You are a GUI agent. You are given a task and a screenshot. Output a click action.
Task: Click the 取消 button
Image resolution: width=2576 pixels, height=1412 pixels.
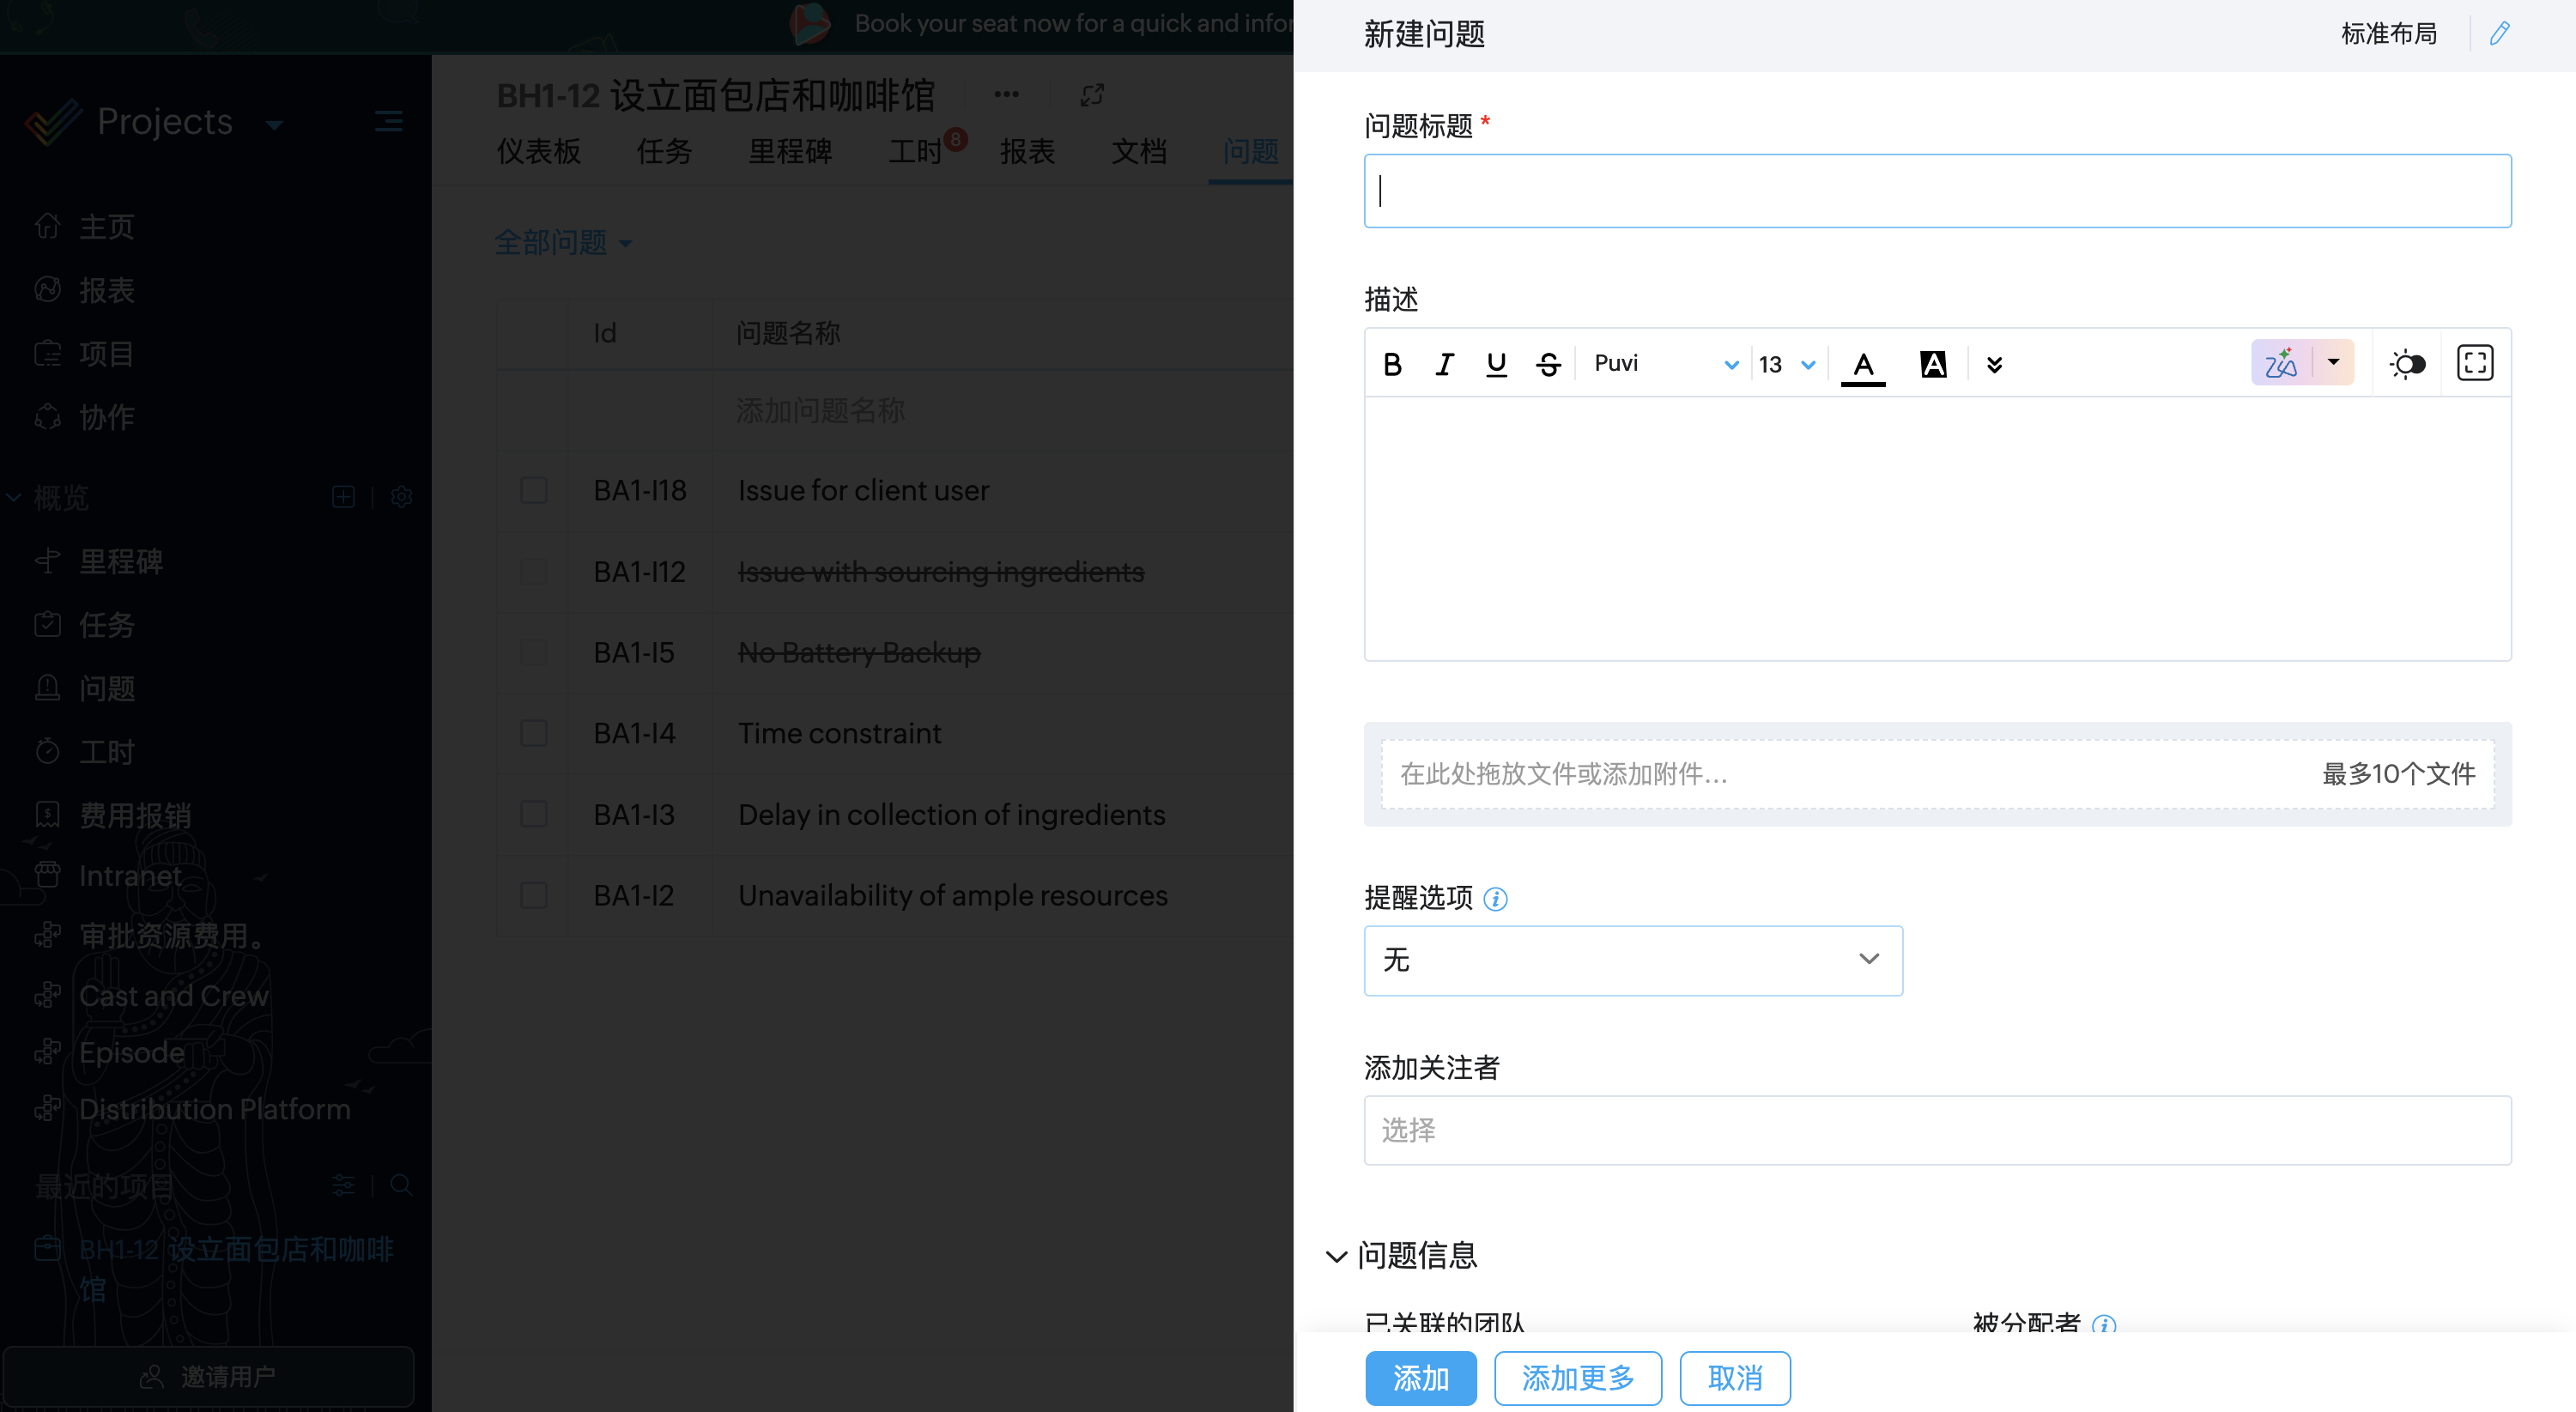(1734, 1378)
